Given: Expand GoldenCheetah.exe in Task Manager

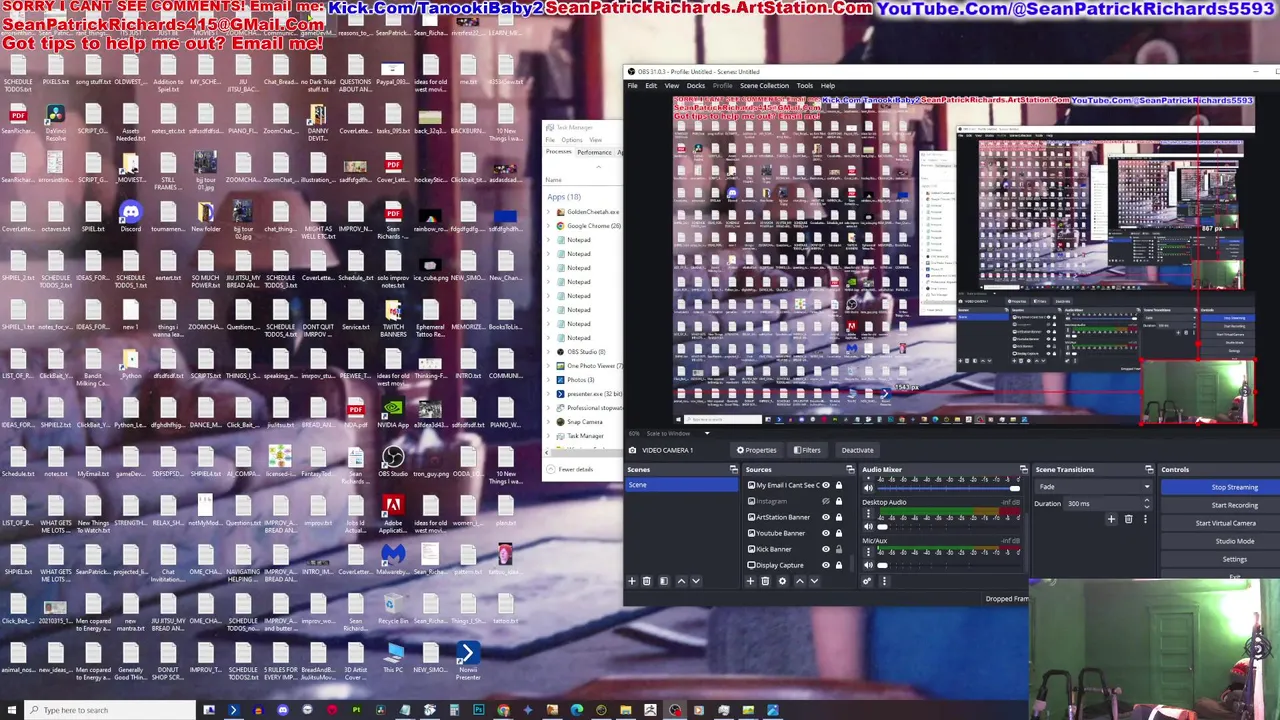Looking at the screenshot, I should point(550,212).
